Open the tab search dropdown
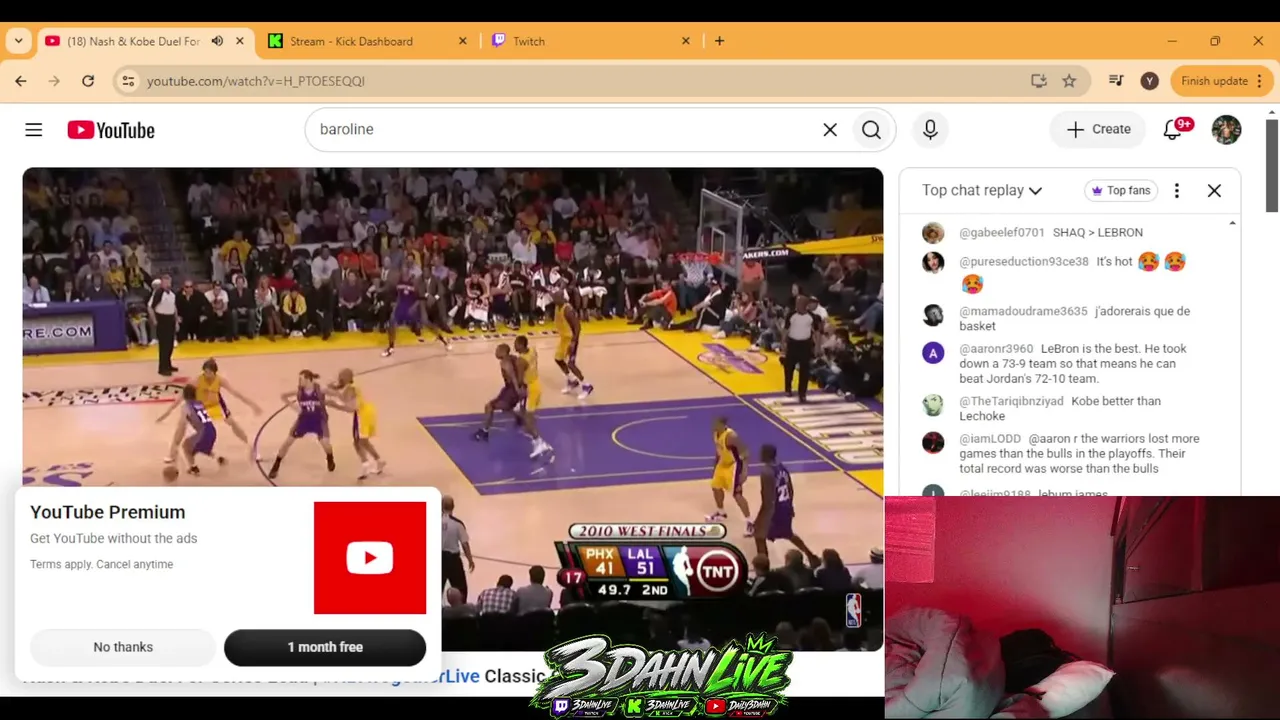The height and width of the screenshot is (720, 1280). coord(18,41)
